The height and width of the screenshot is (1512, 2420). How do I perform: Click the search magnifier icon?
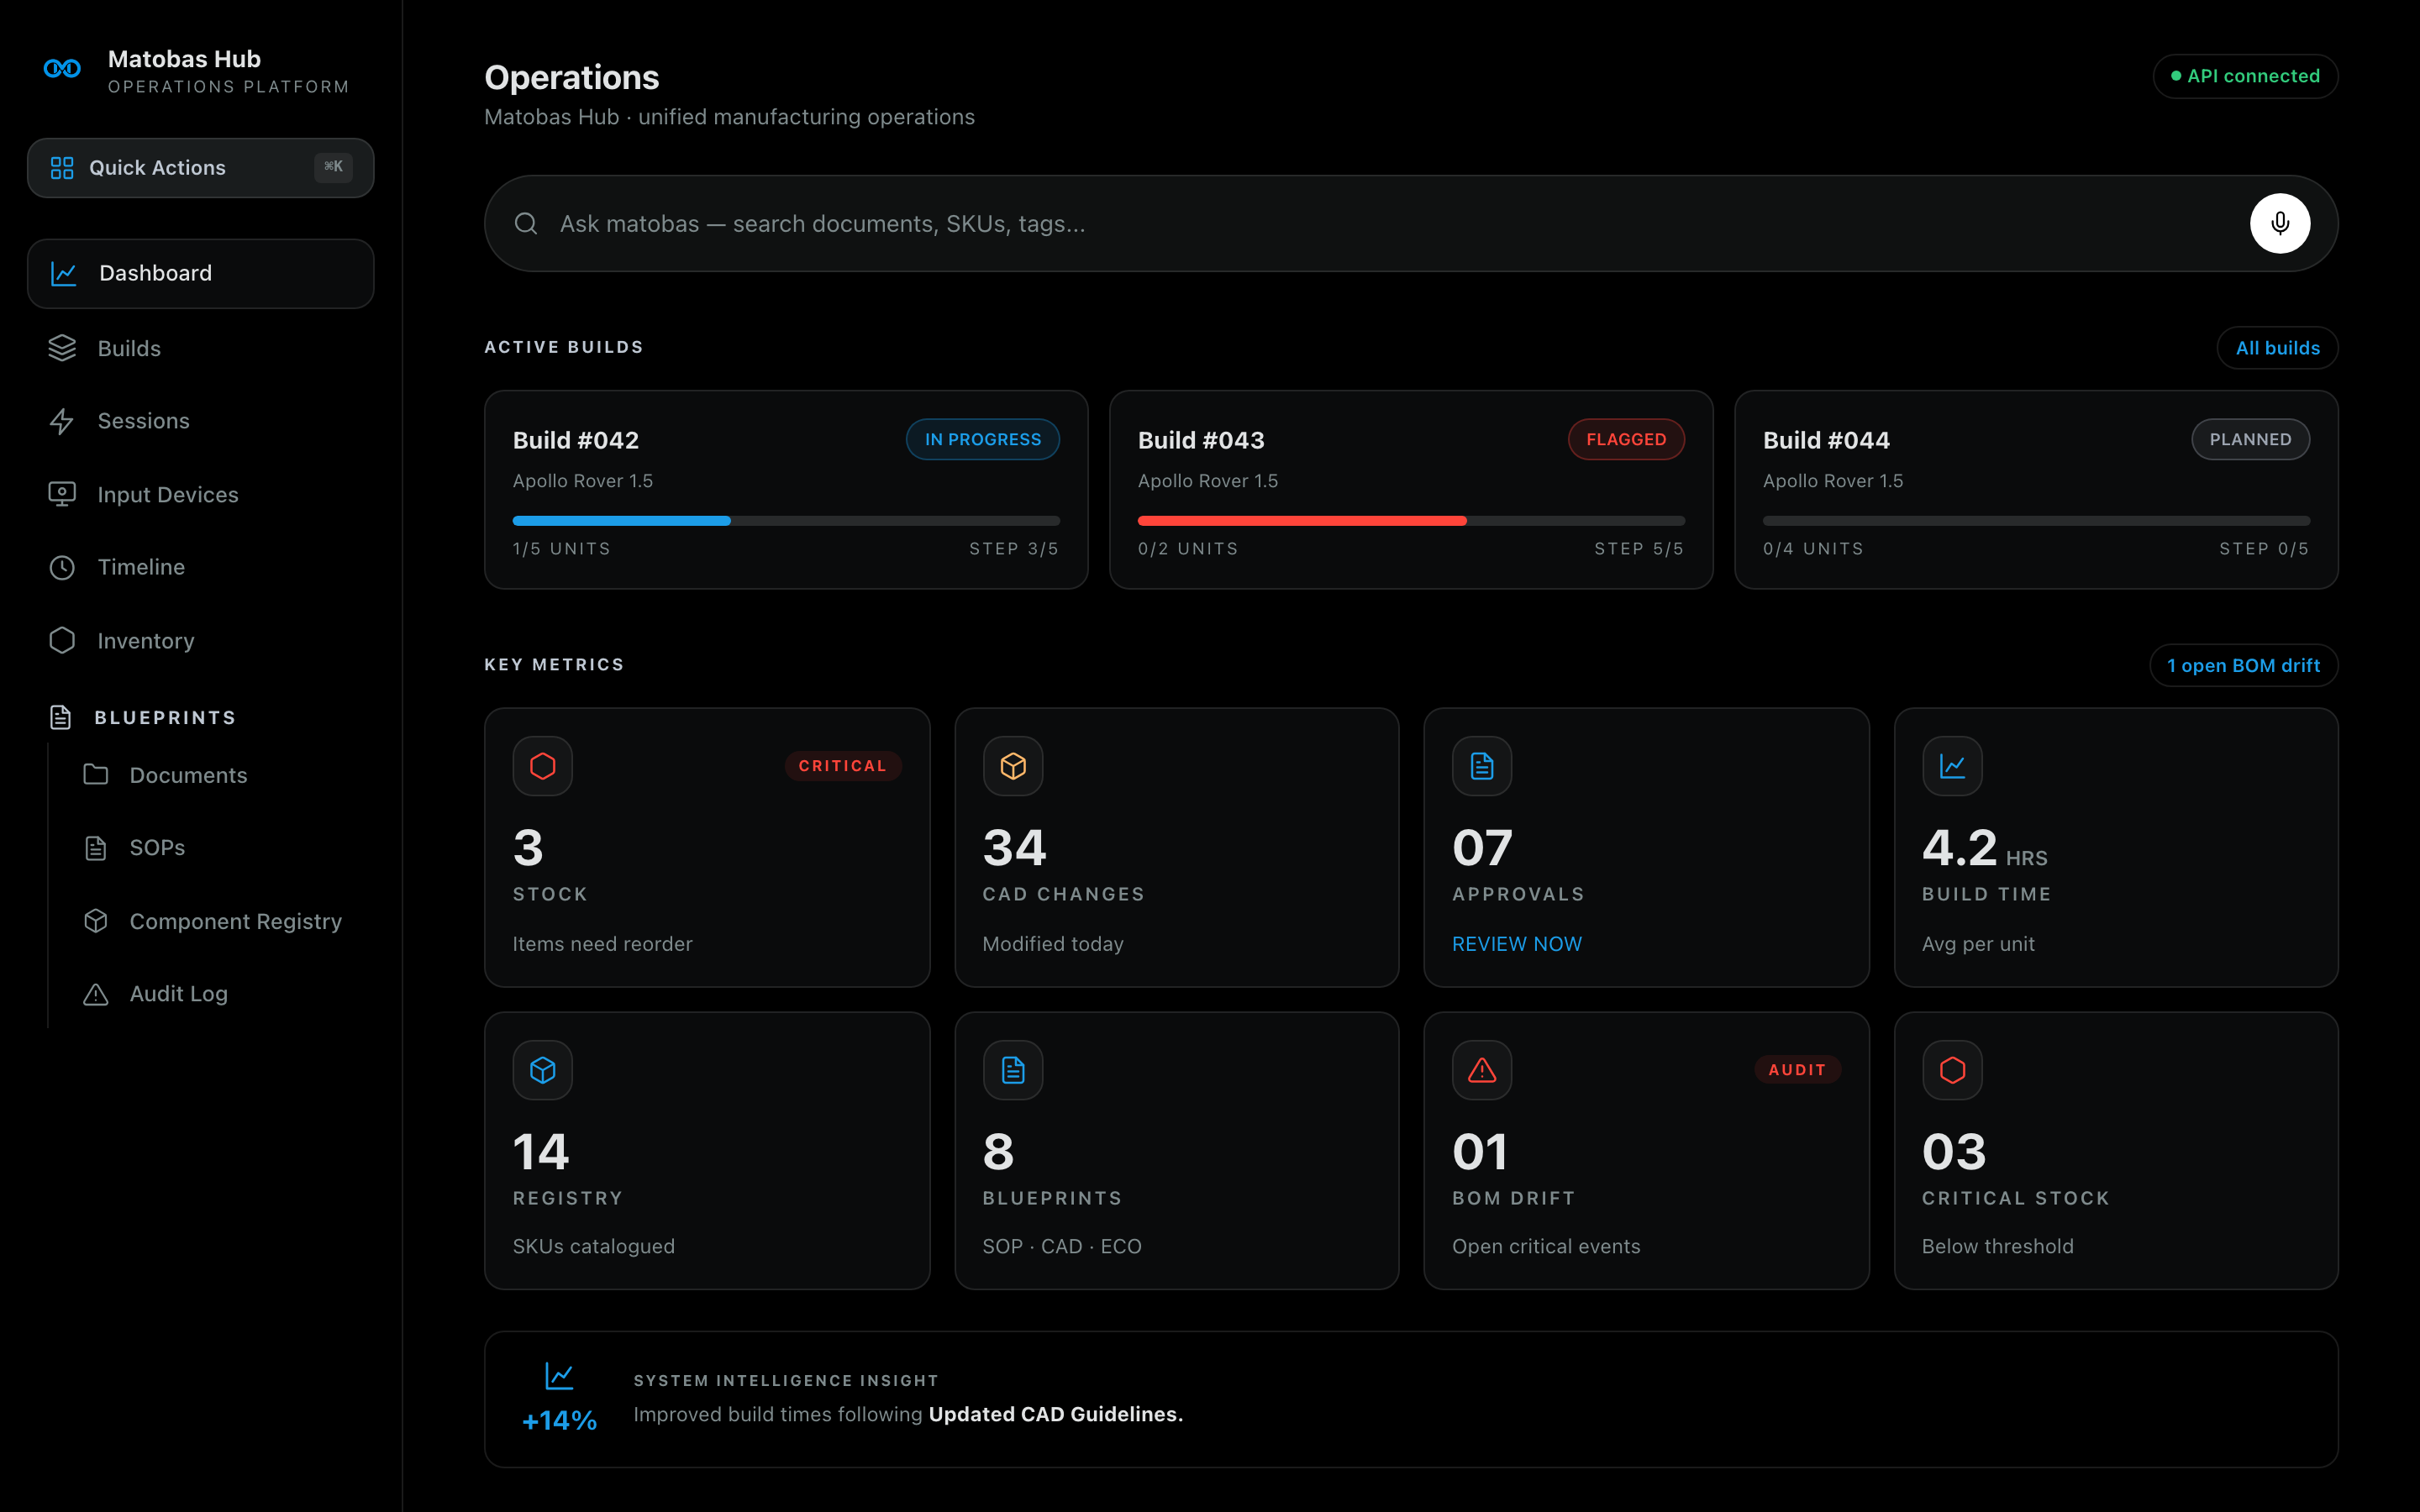coord(526,223)
